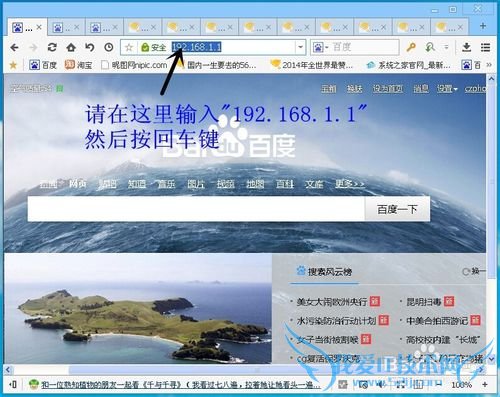Viewport: 500px width, 397px height.
Task: Click the Baidu main search input box
Action: pos(196,209)
